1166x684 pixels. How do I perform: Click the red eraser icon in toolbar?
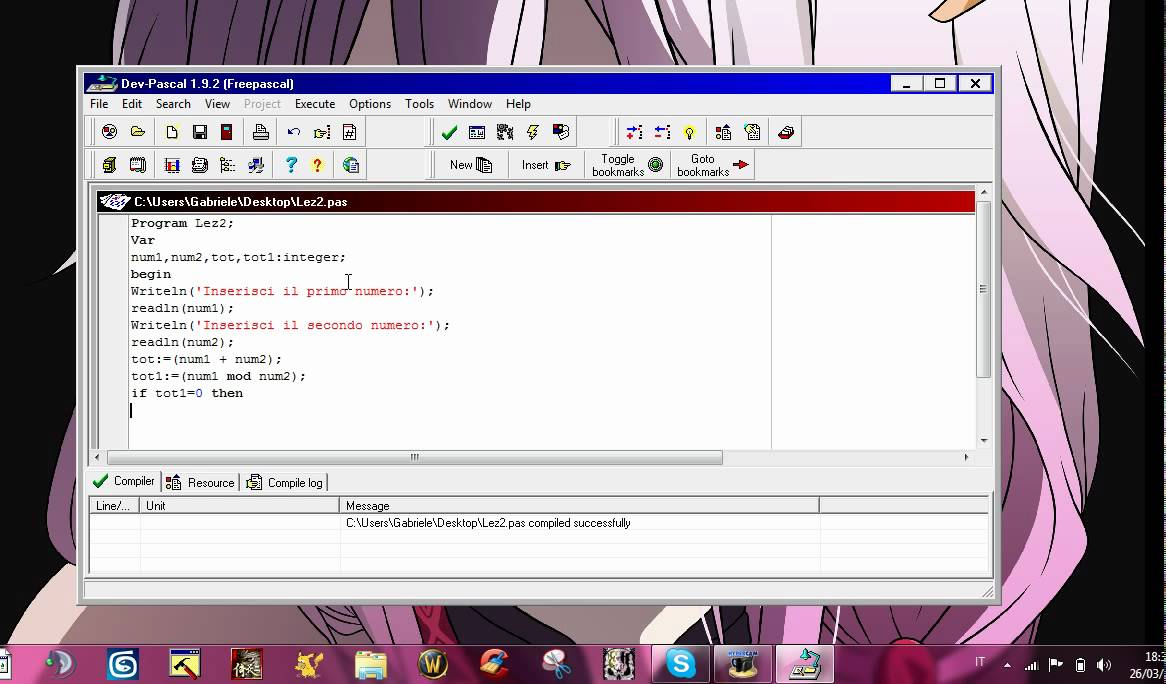point(786,132)
